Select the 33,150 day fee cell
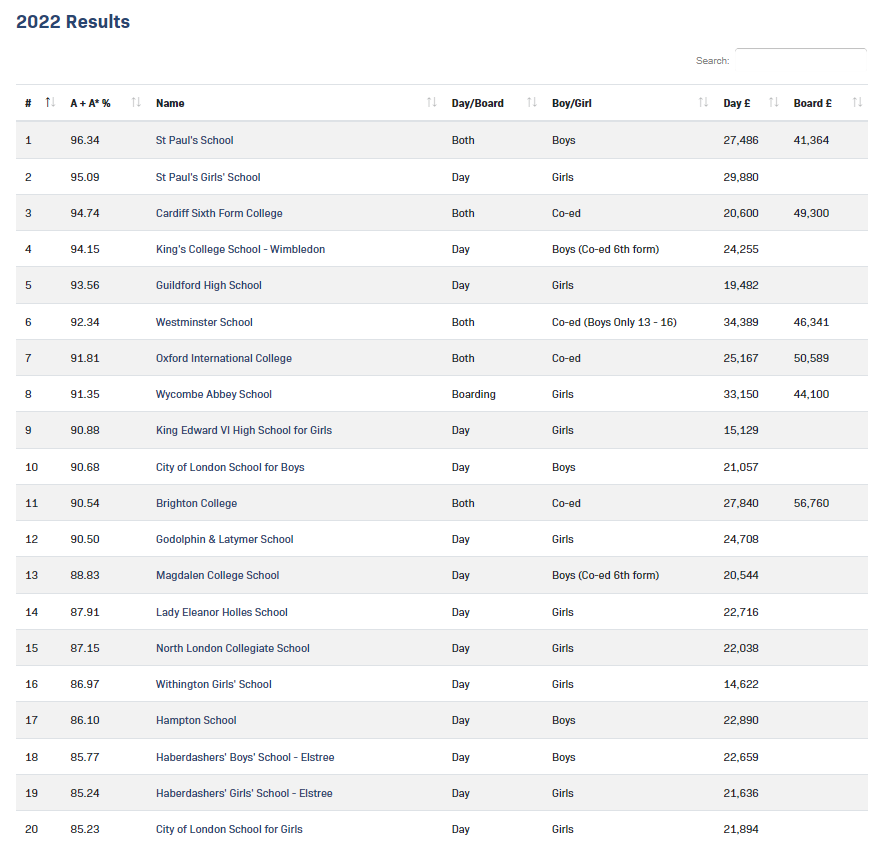The width and height of the screenshot is (883, 845). [x=741, y=395]
